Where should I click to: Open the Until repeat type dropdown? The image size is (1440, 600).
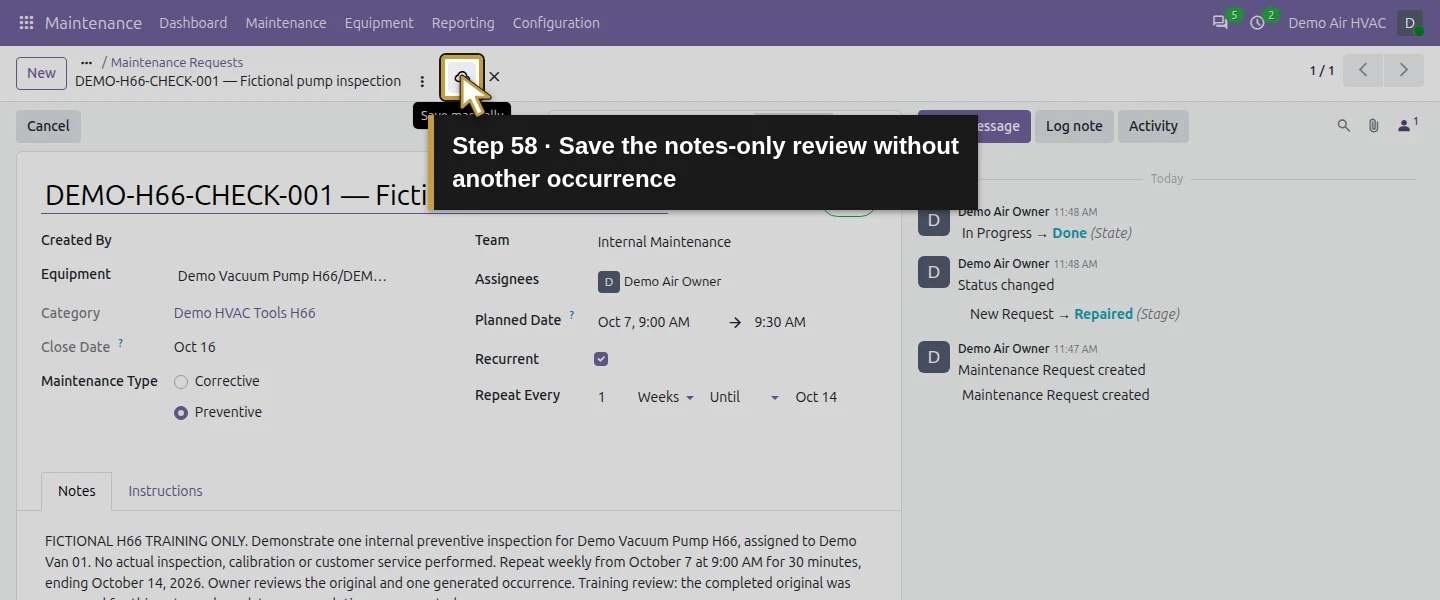pos(744,397)
